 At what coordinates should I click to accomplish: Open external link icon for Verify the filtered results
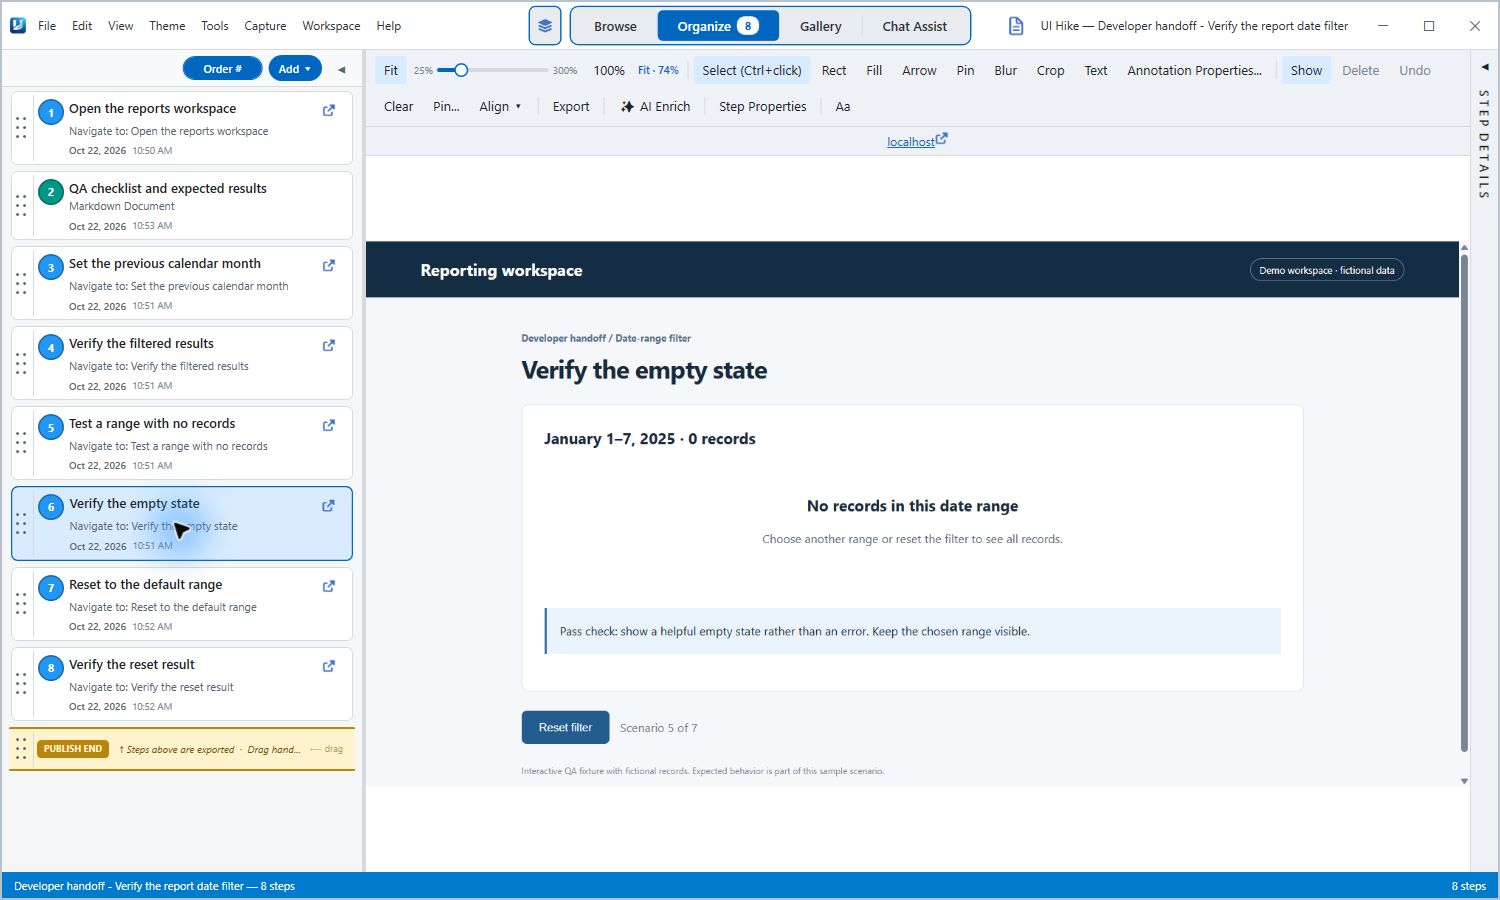(x=328, y=345)
